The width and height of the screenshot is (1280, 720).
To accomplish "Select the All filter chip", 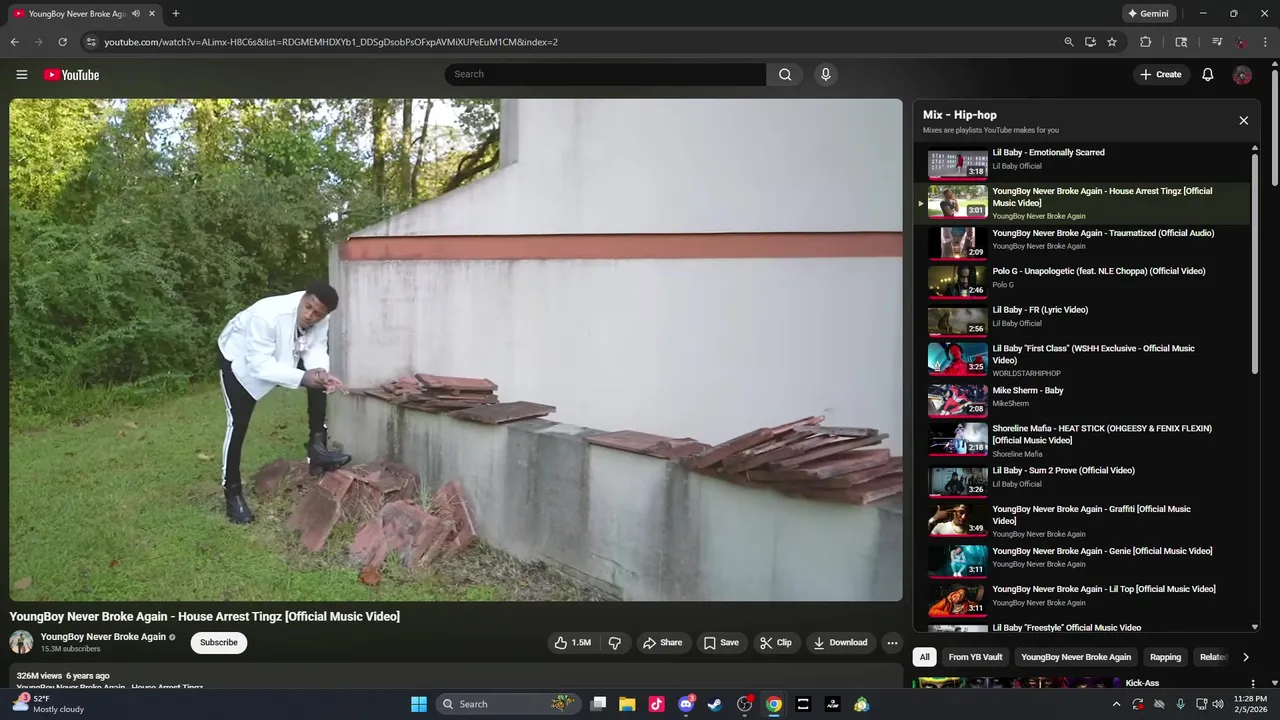I will point(924,657).
